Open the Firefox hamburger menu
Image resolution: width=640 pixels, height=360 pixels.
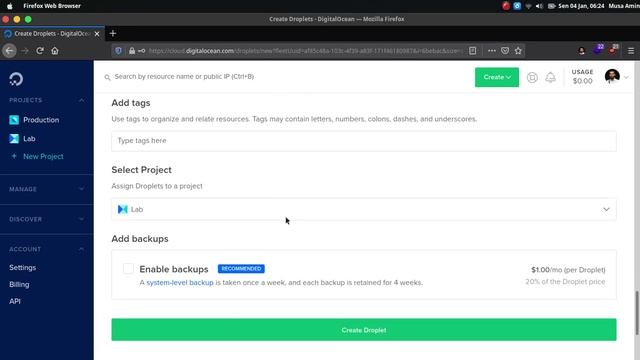point(631,51)
